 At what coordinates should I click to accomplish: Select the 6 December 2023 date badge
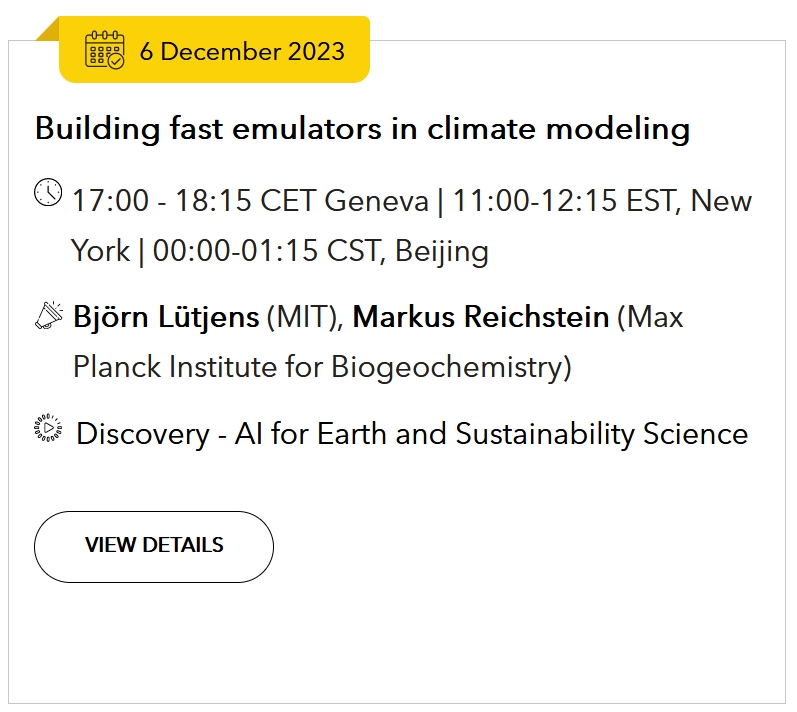pos(214,49)
